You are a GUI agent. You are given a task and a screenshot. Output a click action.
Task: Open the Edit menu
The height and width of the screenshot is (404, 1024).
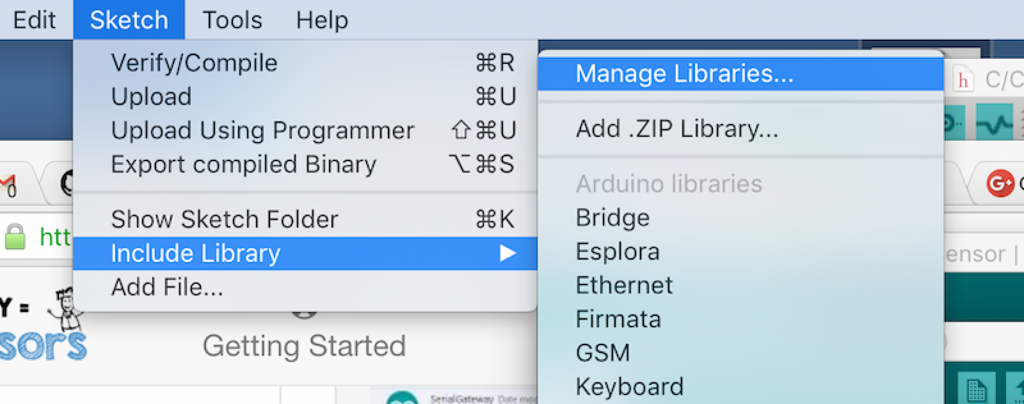34,20
